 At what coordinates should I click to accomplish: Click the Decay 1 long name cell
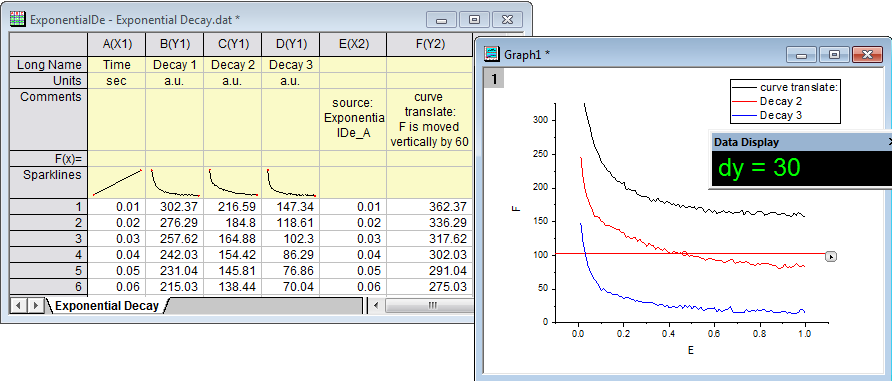(x=175, y=65)
